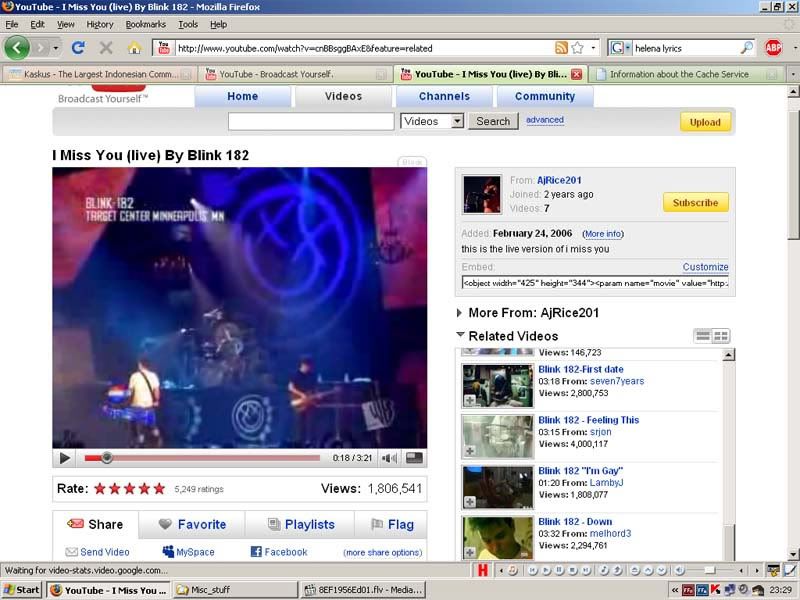Open Misc_stuff folder from taskbar
Viewport: 800px width, 600px height.
pyautogui.click(x=235, y=590)
